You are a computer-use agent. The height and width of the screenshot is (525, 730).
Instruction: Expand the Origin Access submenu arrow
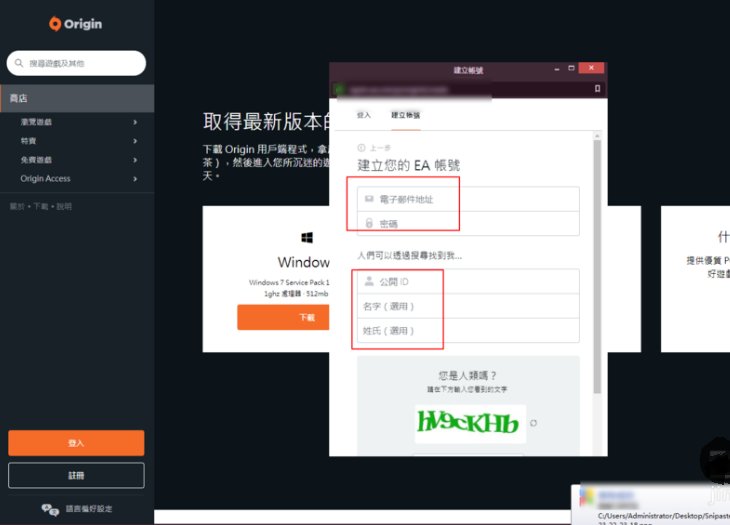(x=135, y=179)
